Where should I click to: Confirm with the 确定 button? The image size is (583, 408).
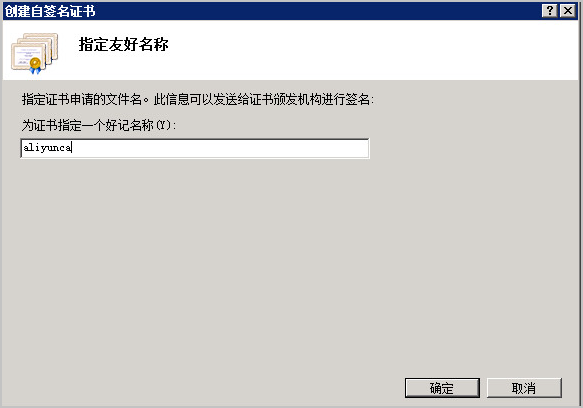point(442,388)
